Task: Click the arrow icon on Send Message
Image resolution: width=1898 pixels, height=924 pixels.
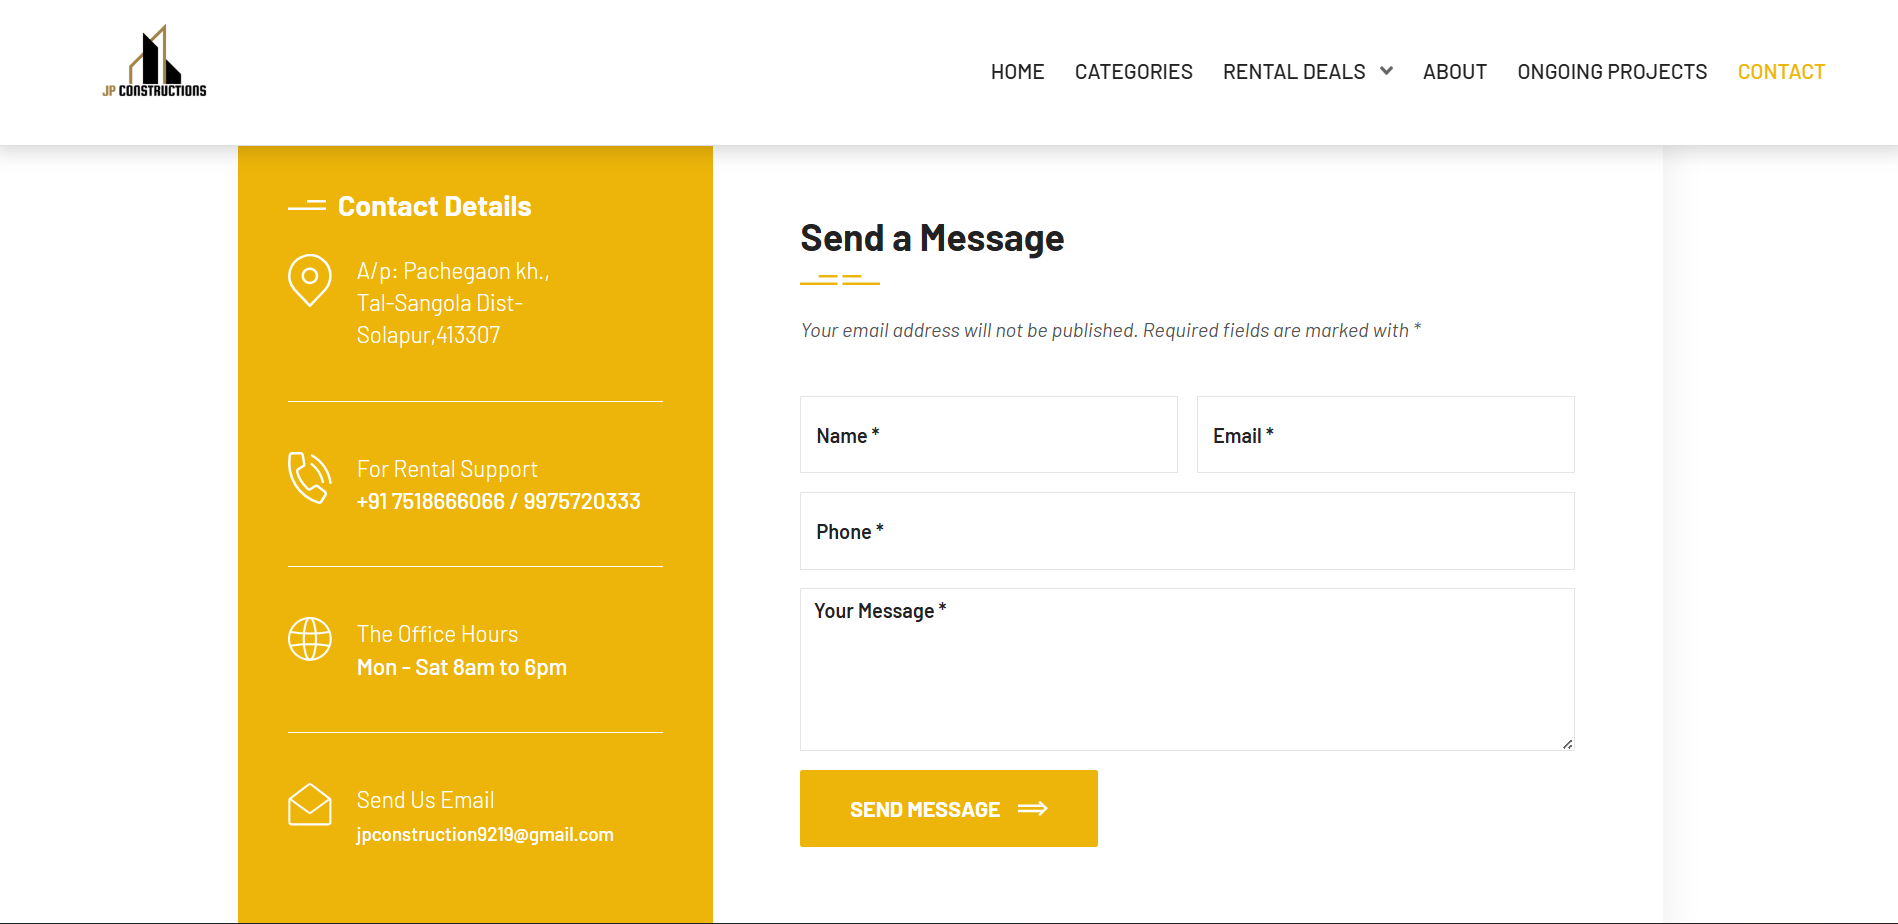Action: click(x=1033, y=809)
